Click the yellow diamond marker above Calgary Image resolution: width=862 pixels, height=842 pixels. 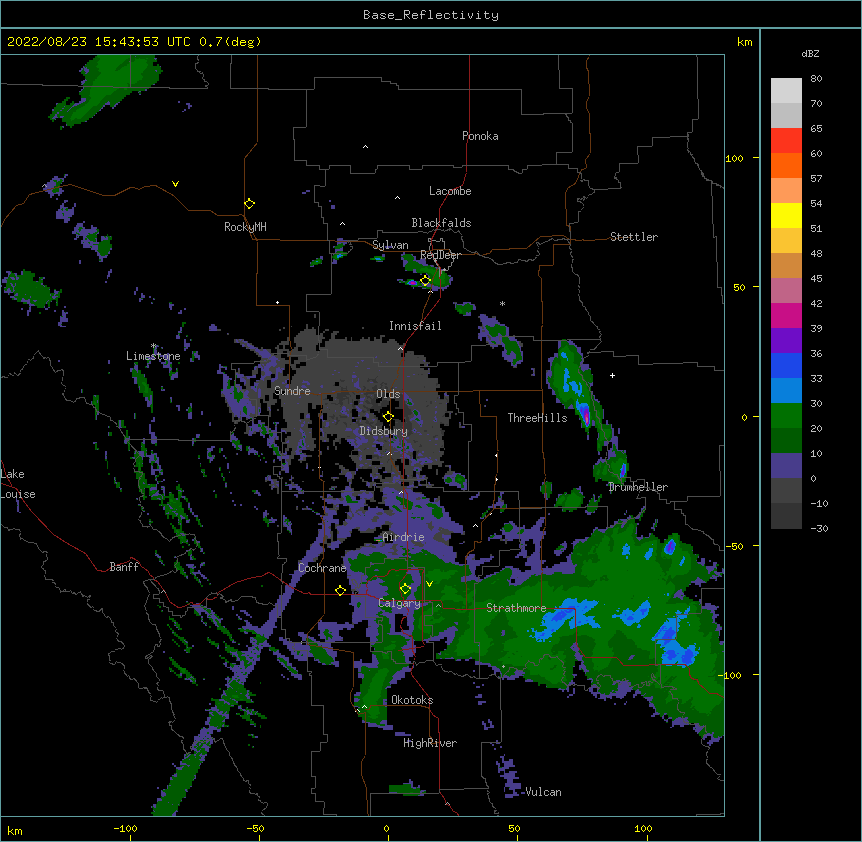[405, 589]
